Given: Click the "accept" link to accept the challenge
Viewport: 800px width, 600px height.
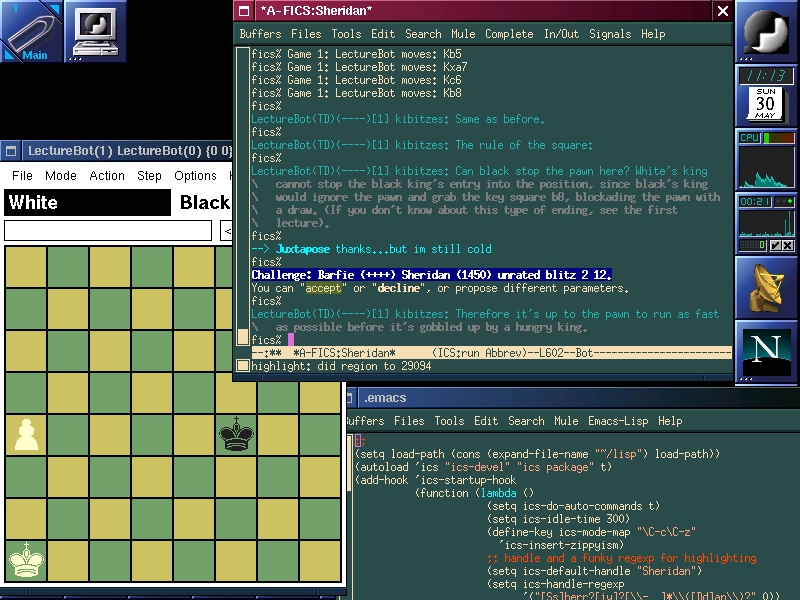Looking at the screenshot, I should pyautogui.click(x=323, y=288).
